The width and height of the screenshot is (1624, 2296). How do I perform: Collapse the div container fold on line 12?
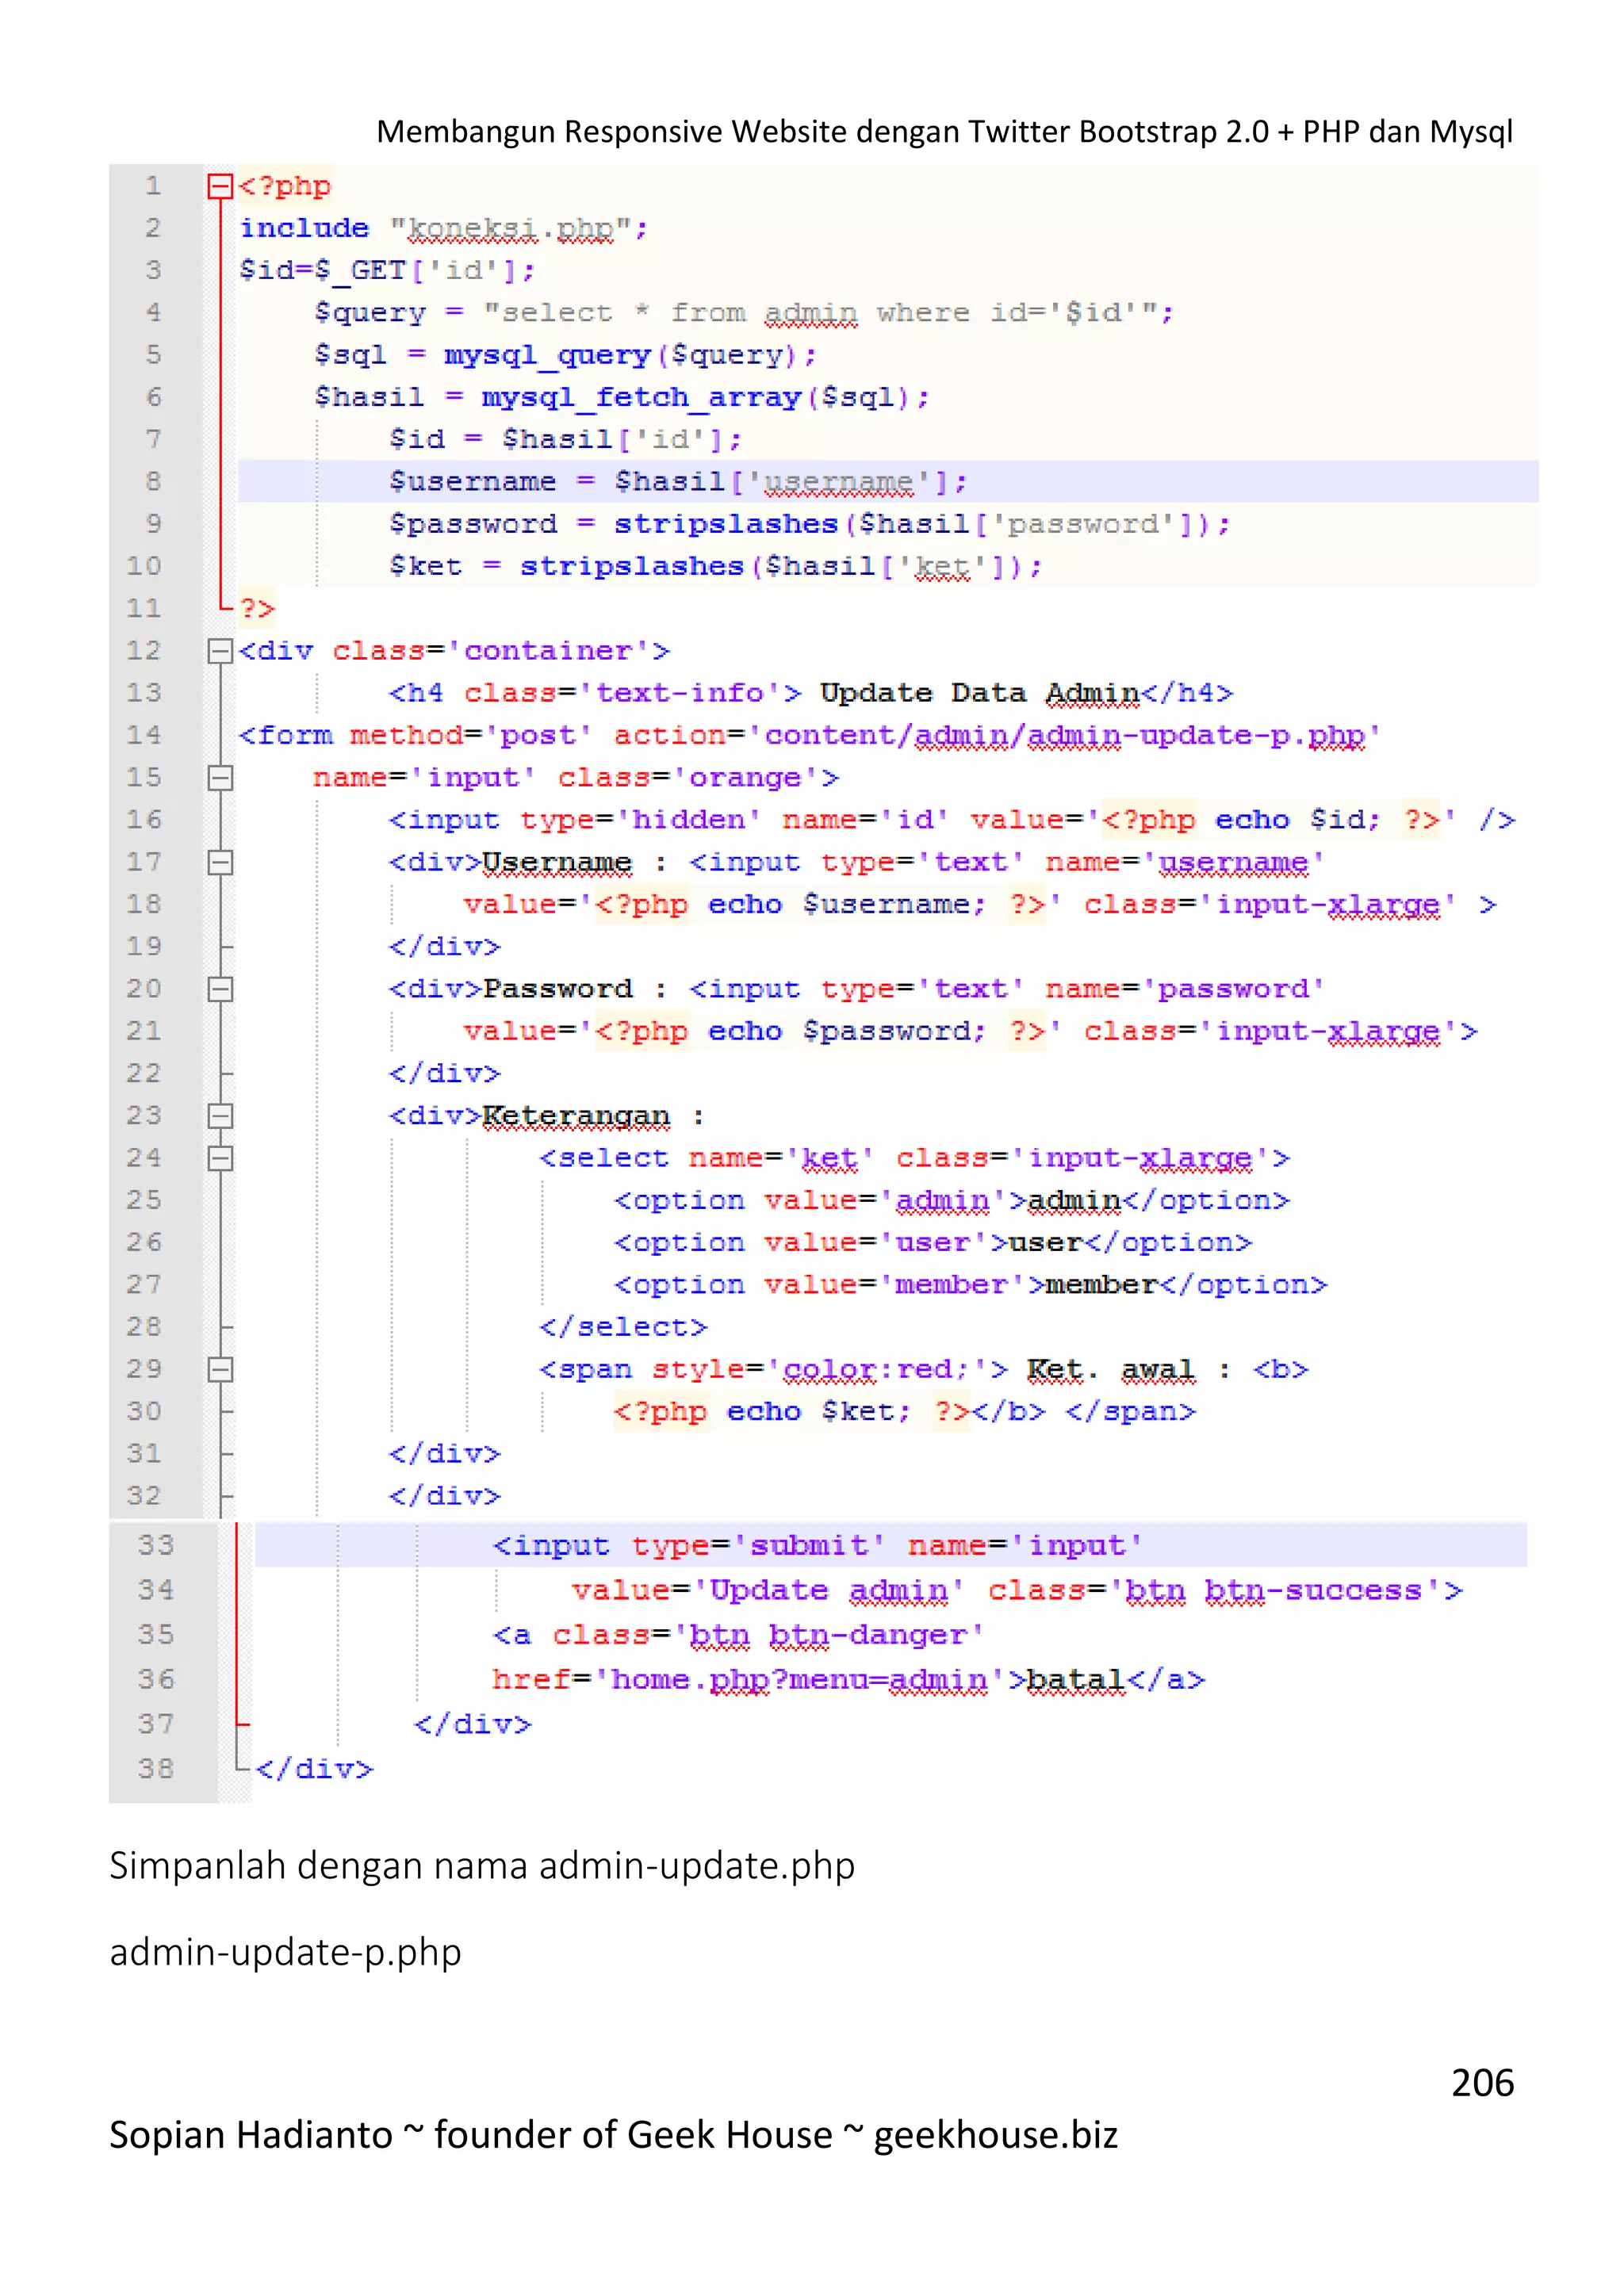pos(220,651)
